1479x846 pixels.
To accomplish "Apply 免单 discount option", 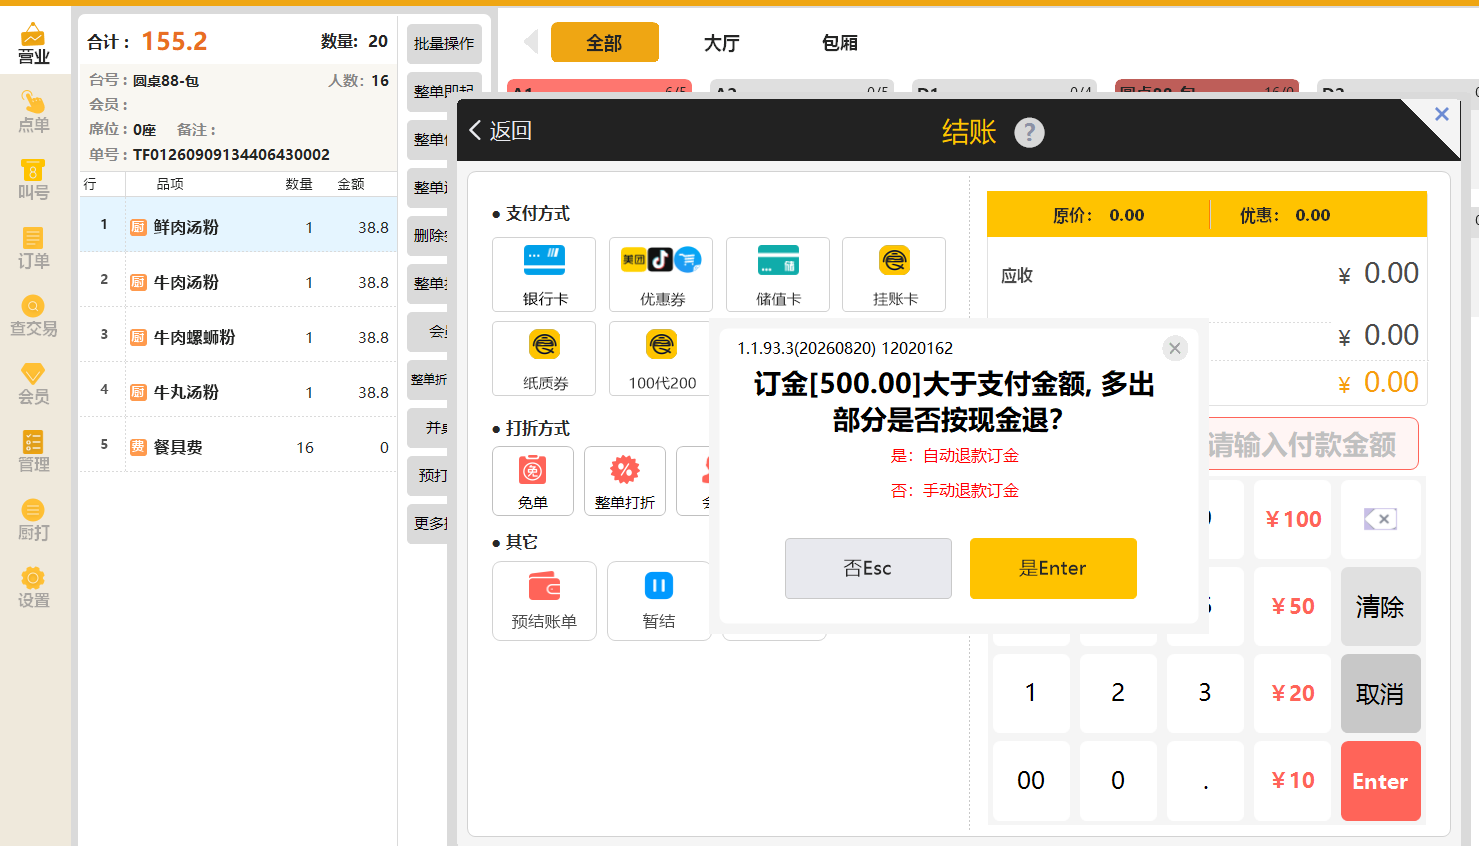I will [x=533, y=481].
